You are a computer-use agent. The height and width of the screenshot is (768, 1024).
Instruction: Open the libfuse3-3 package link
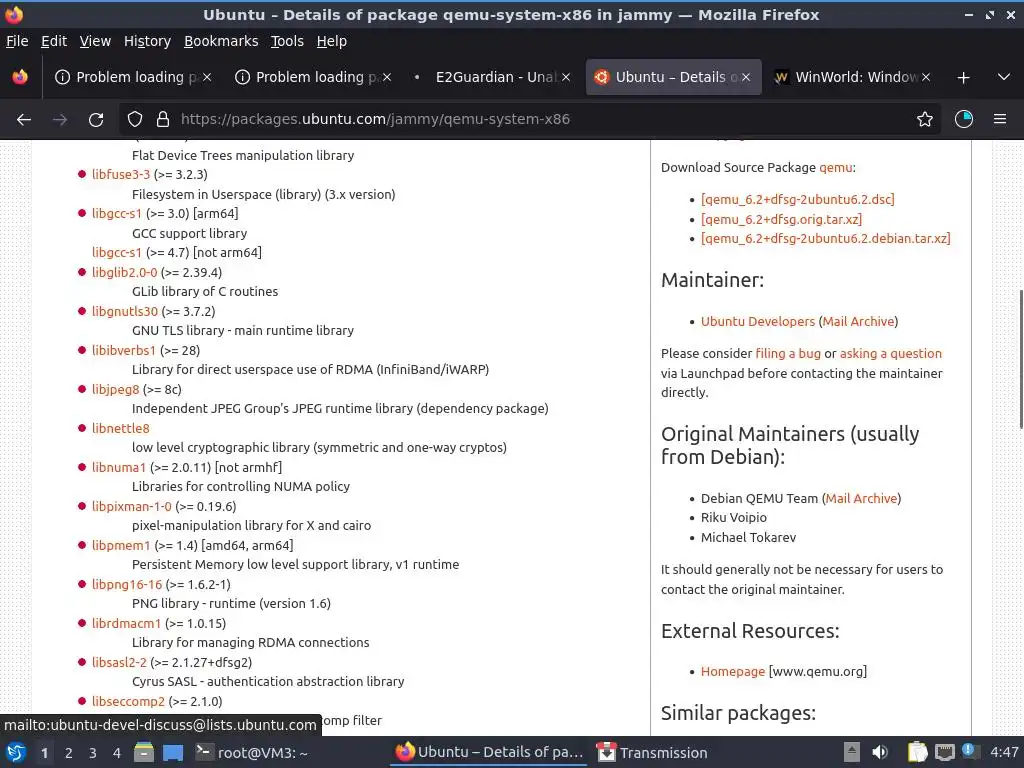(x=121, y=174)
